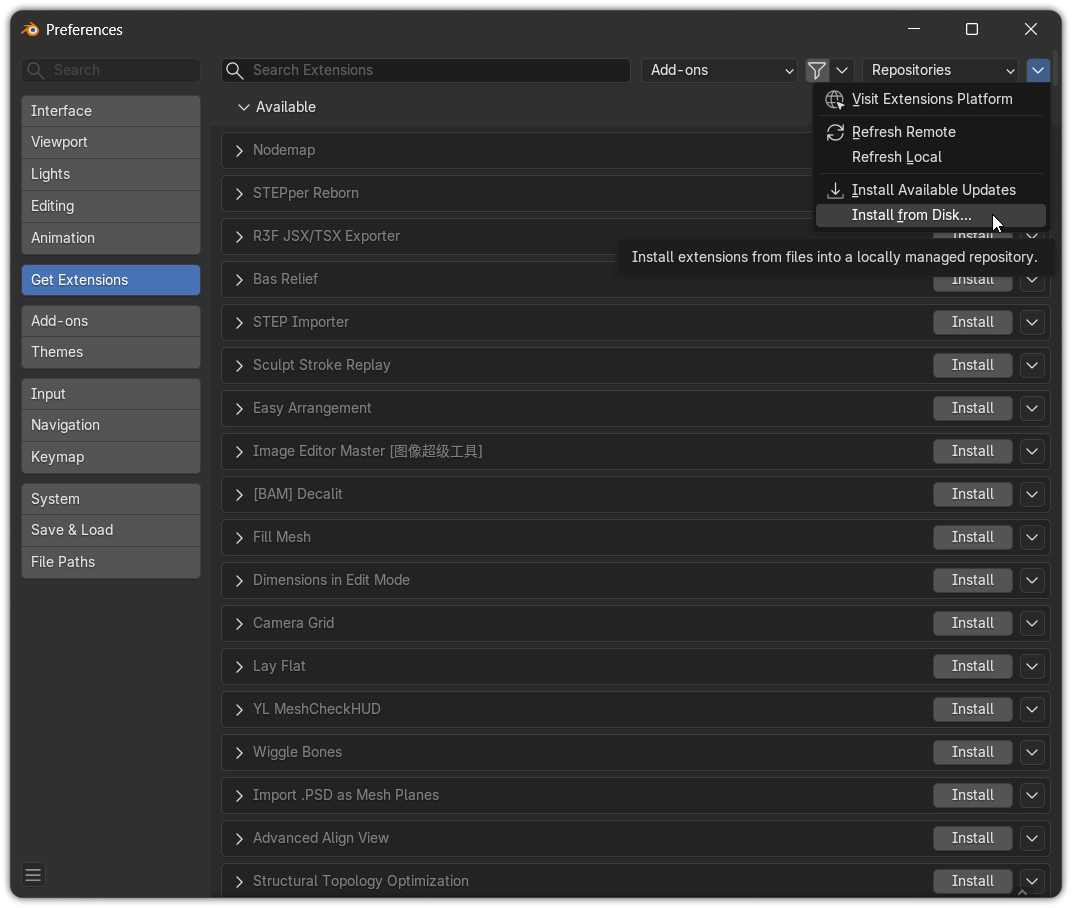Install Import .PSD as Mesh Planes
This screenshot has height=908, width=1072.
972,795
